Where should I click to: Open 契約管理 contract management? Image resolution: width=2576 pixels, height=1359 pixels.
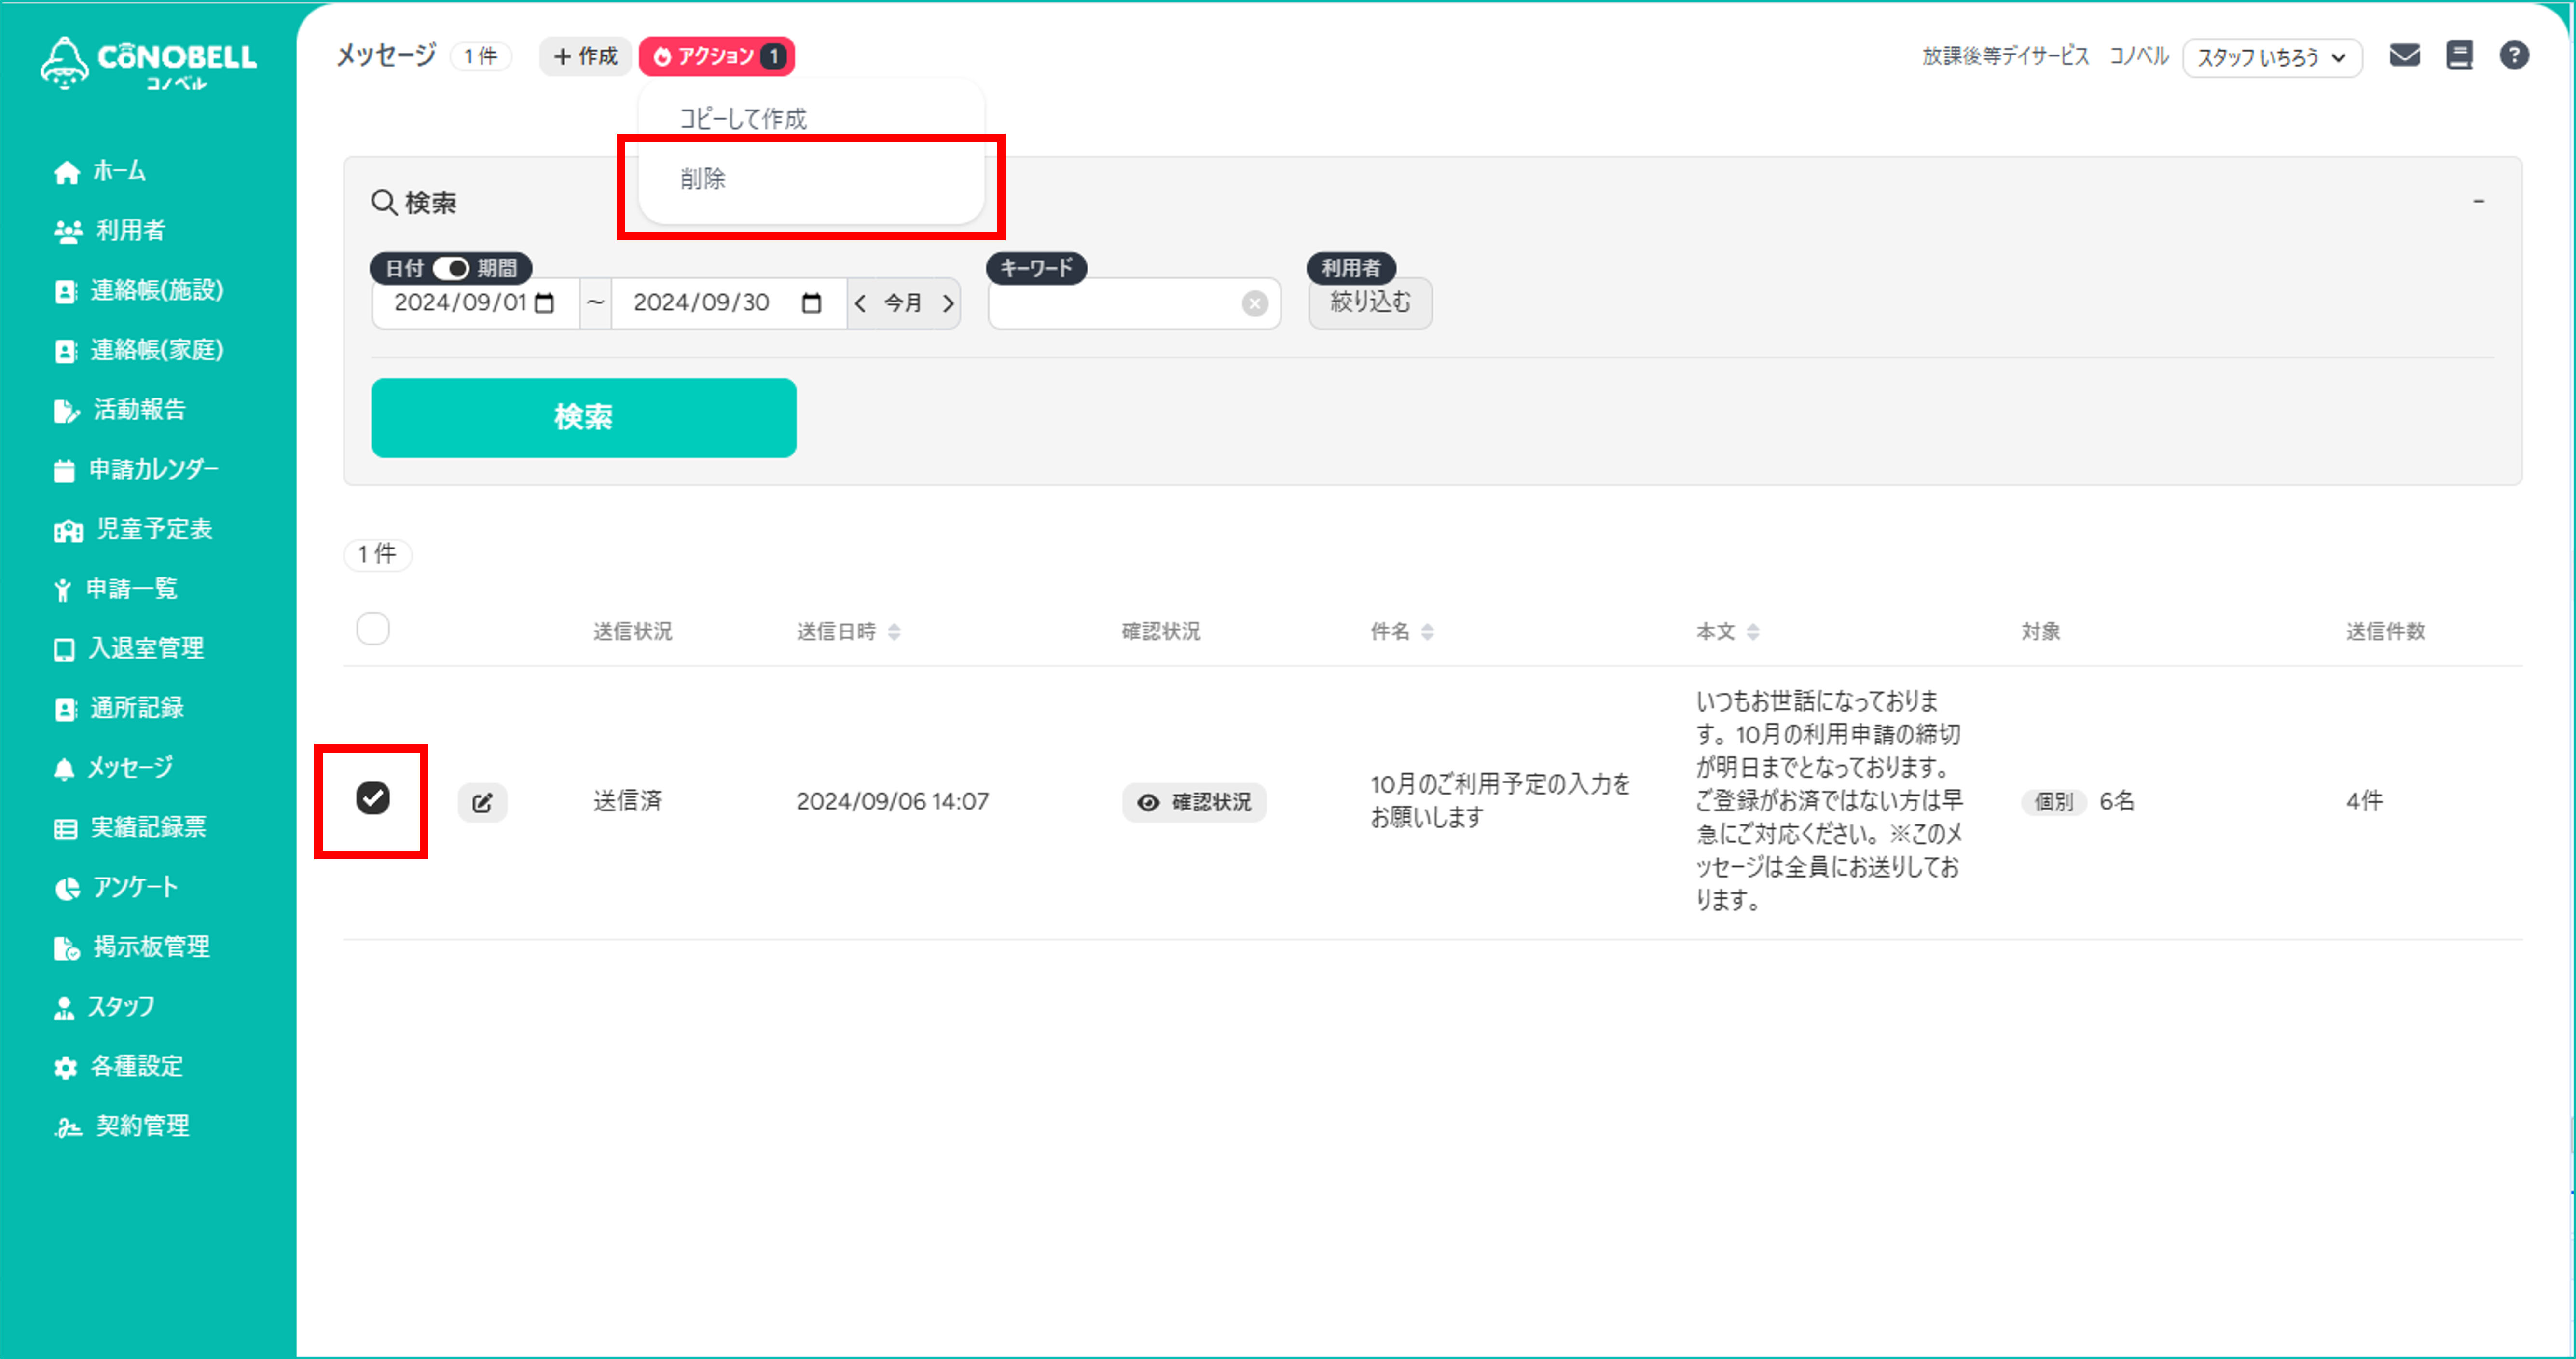coord(122,1126)
